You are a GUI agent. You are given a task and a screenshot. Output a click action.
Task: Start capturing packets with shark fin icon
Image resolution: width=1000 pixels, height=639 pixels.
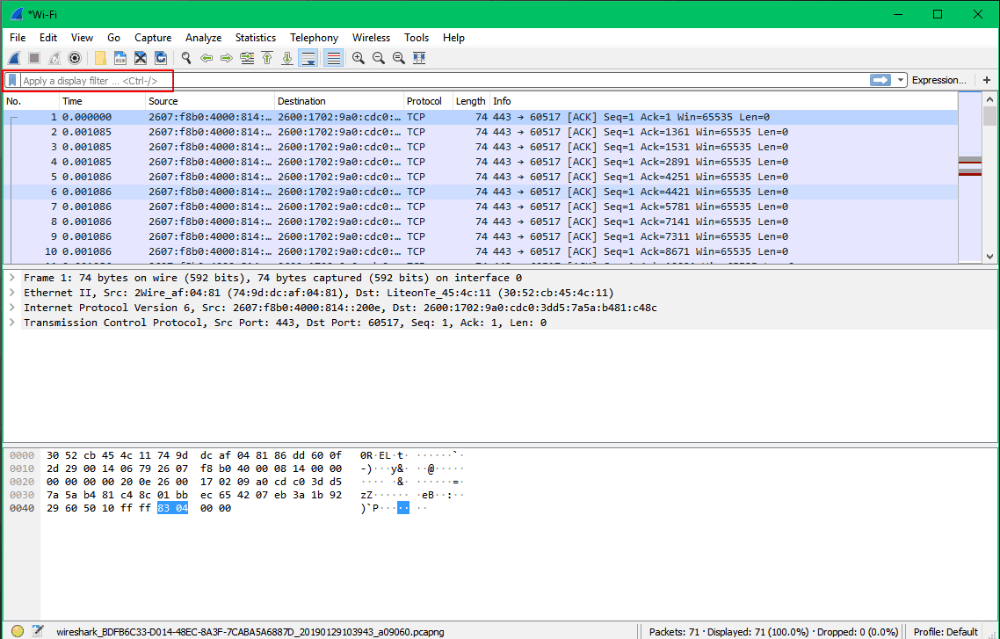(x=14, y=58)
